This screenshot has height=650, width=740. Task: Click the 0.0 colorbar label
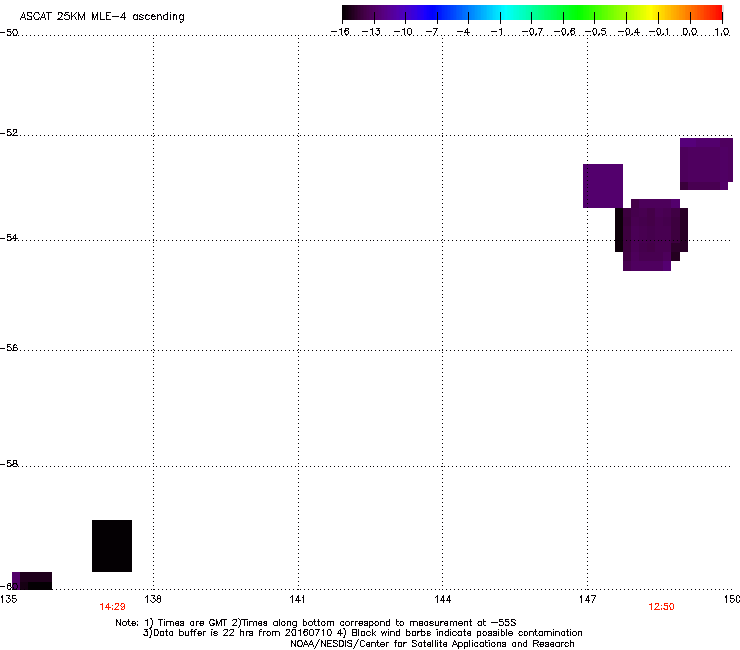690,32
